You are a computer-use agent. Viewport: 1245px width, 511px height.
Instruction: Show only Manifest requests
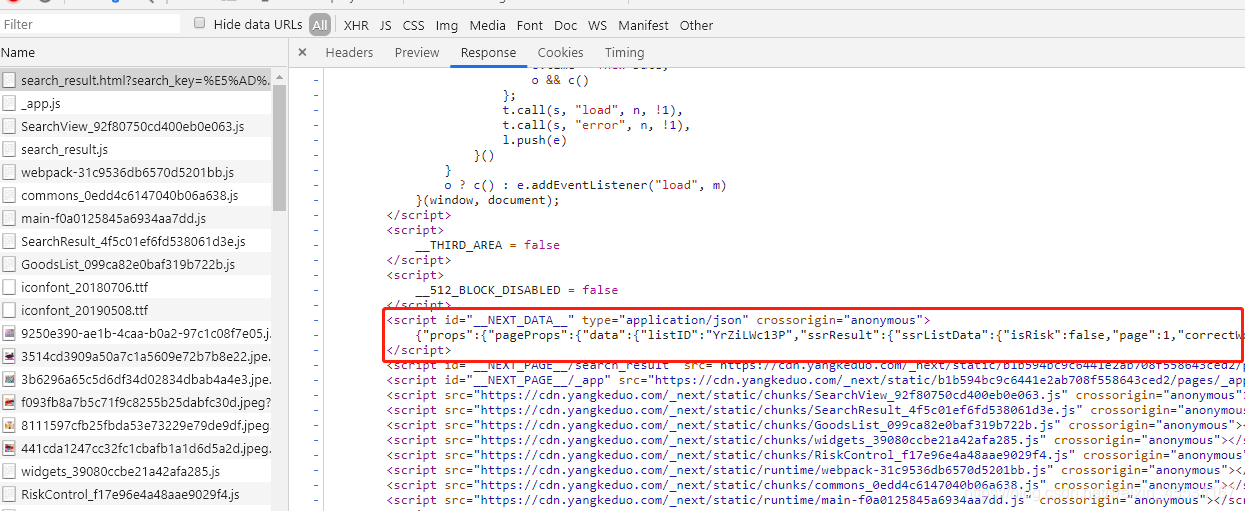[x=643, y=25]
